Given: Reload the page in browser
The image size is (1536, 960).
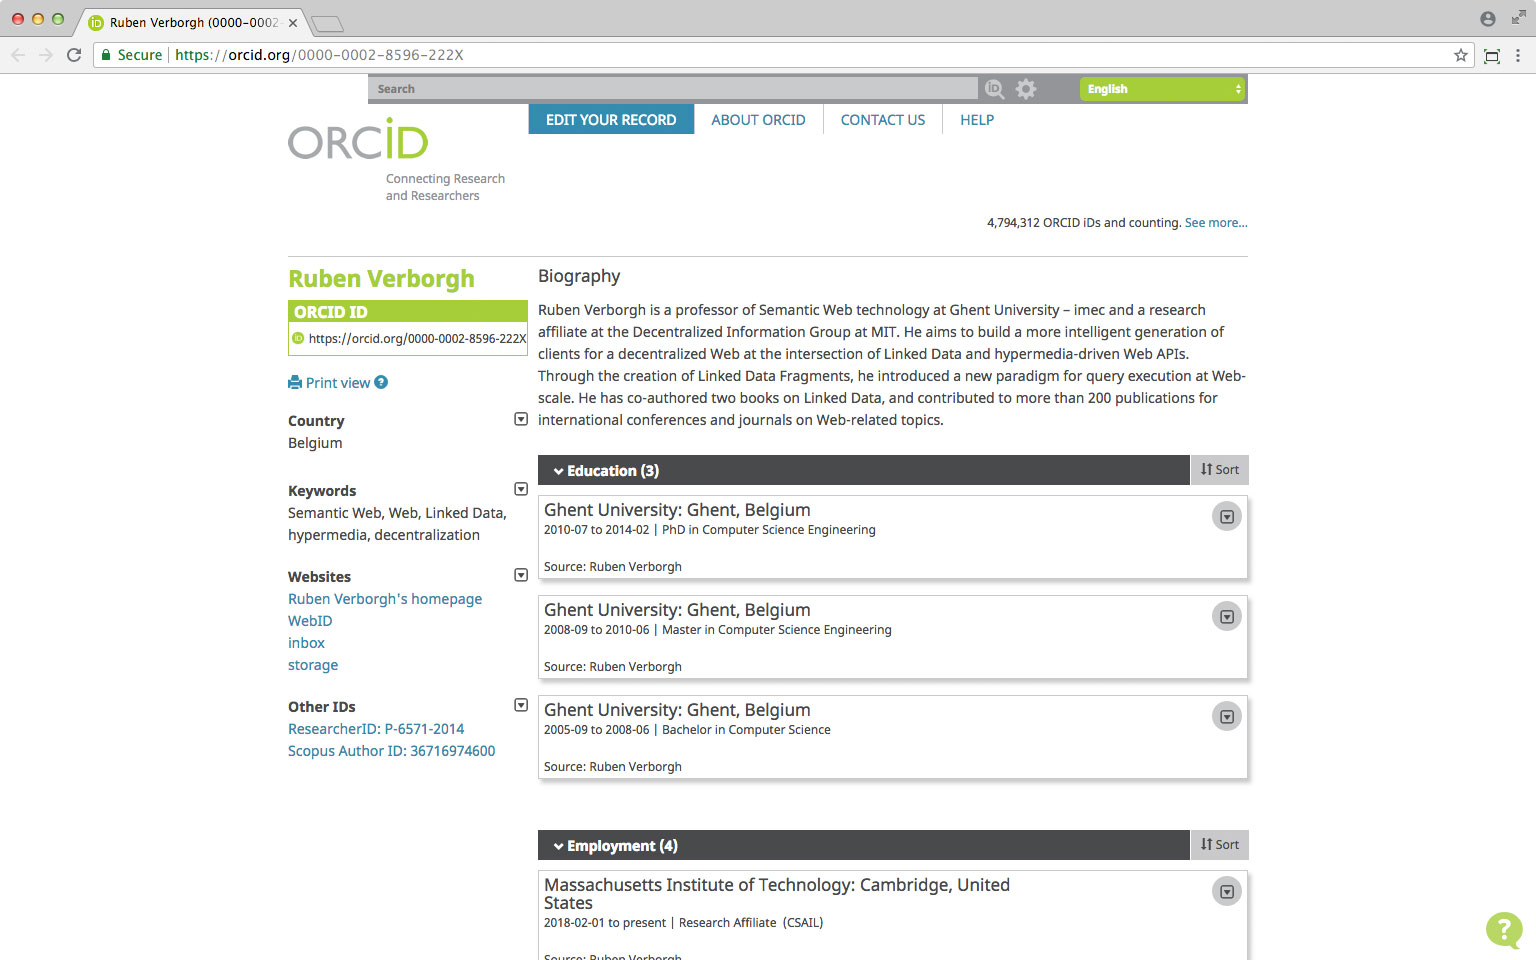Looking at the screenshot, I should tap(74, 55).
